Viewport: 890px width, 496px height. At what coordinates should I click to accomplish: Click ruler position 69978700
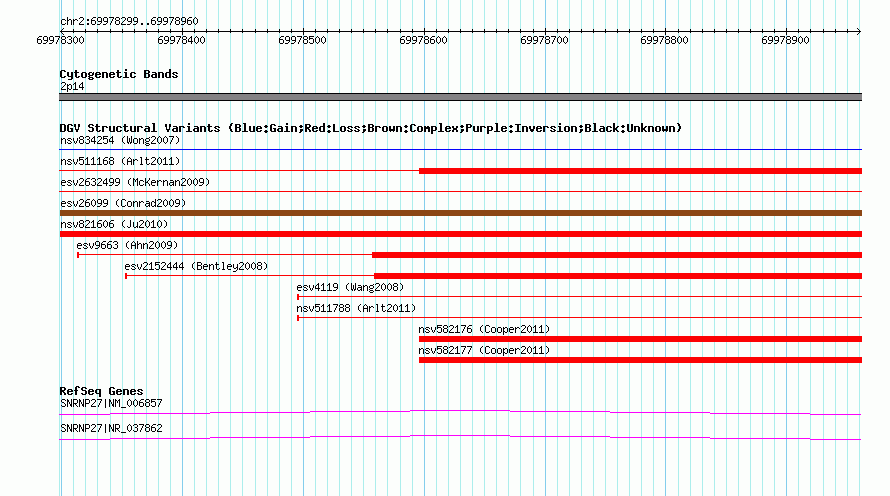pyautogui.click(x=544, y=40)
